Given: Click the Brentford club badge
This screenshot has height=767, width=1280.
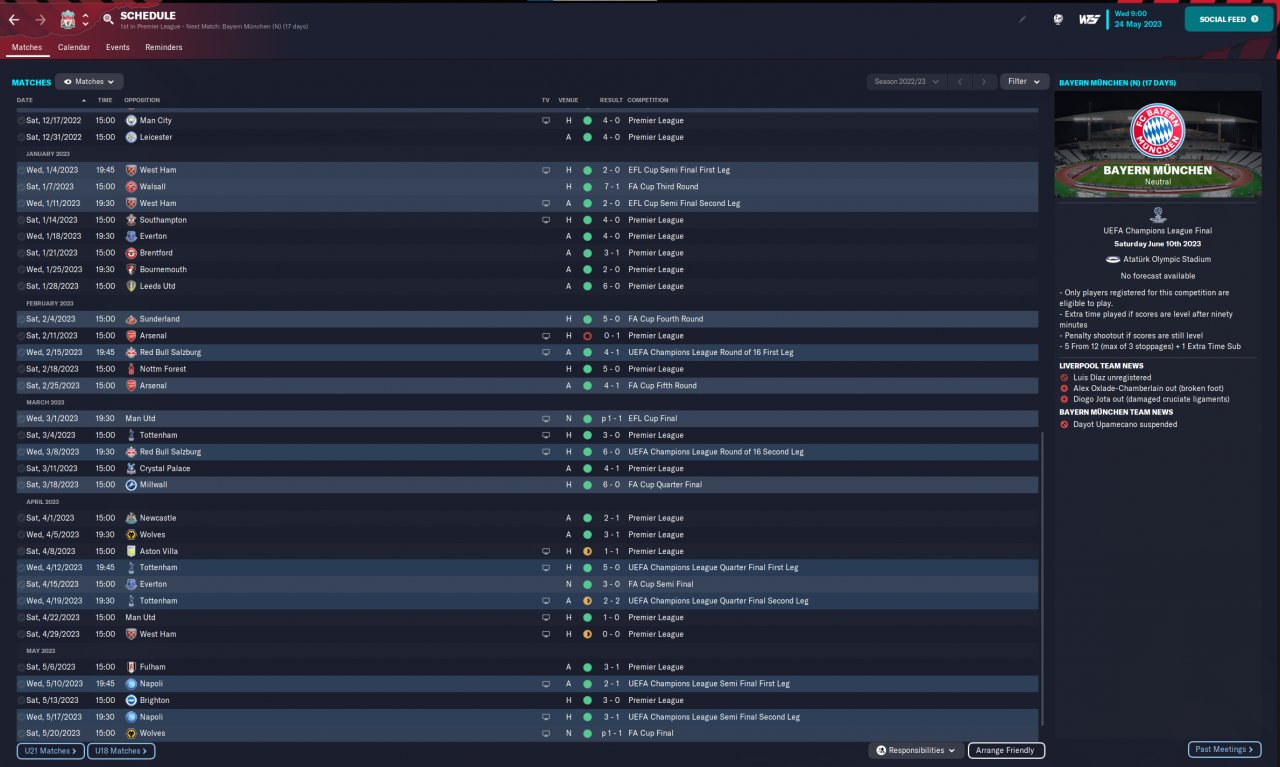Looking at the screenshot, I should point(131,253).
